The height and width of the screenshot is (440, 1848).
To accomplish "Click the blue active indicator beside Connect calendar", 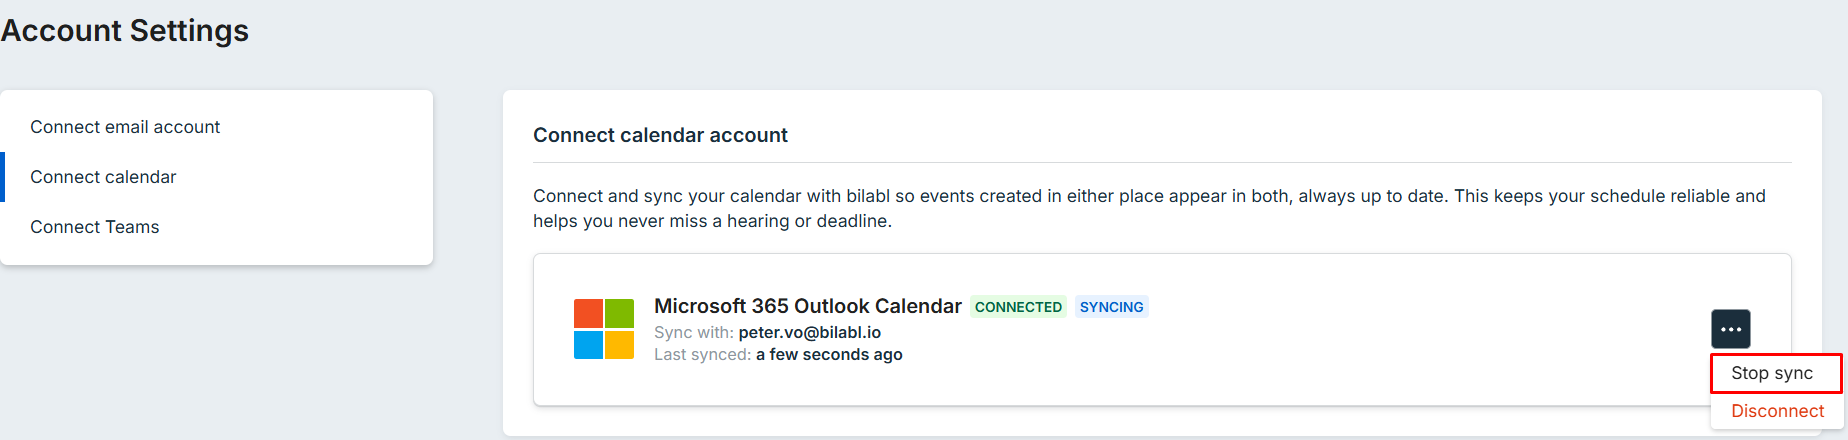I will click(3, 177).
